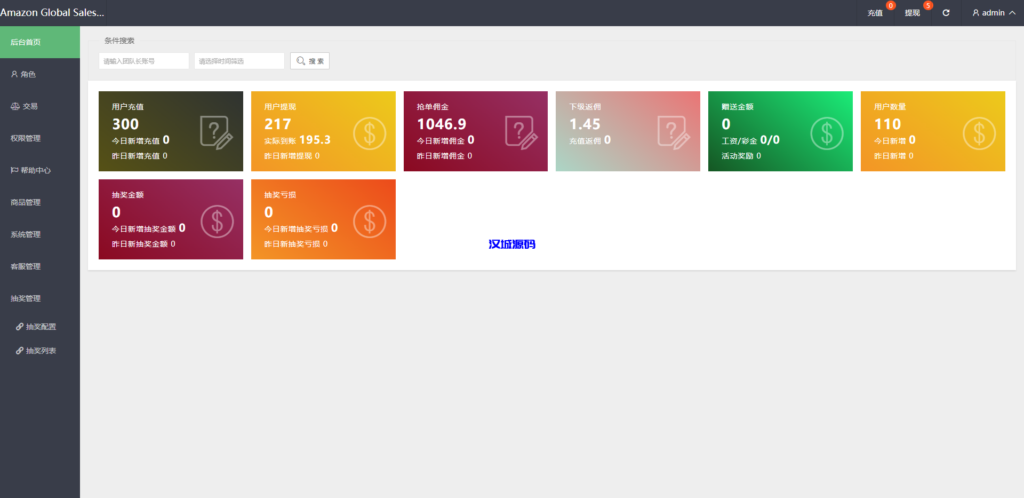The image size is (1024, 498).
Task: Expand the 系统管理 sidebar menu
Action: pyautogui.click(x=40, y=234)
